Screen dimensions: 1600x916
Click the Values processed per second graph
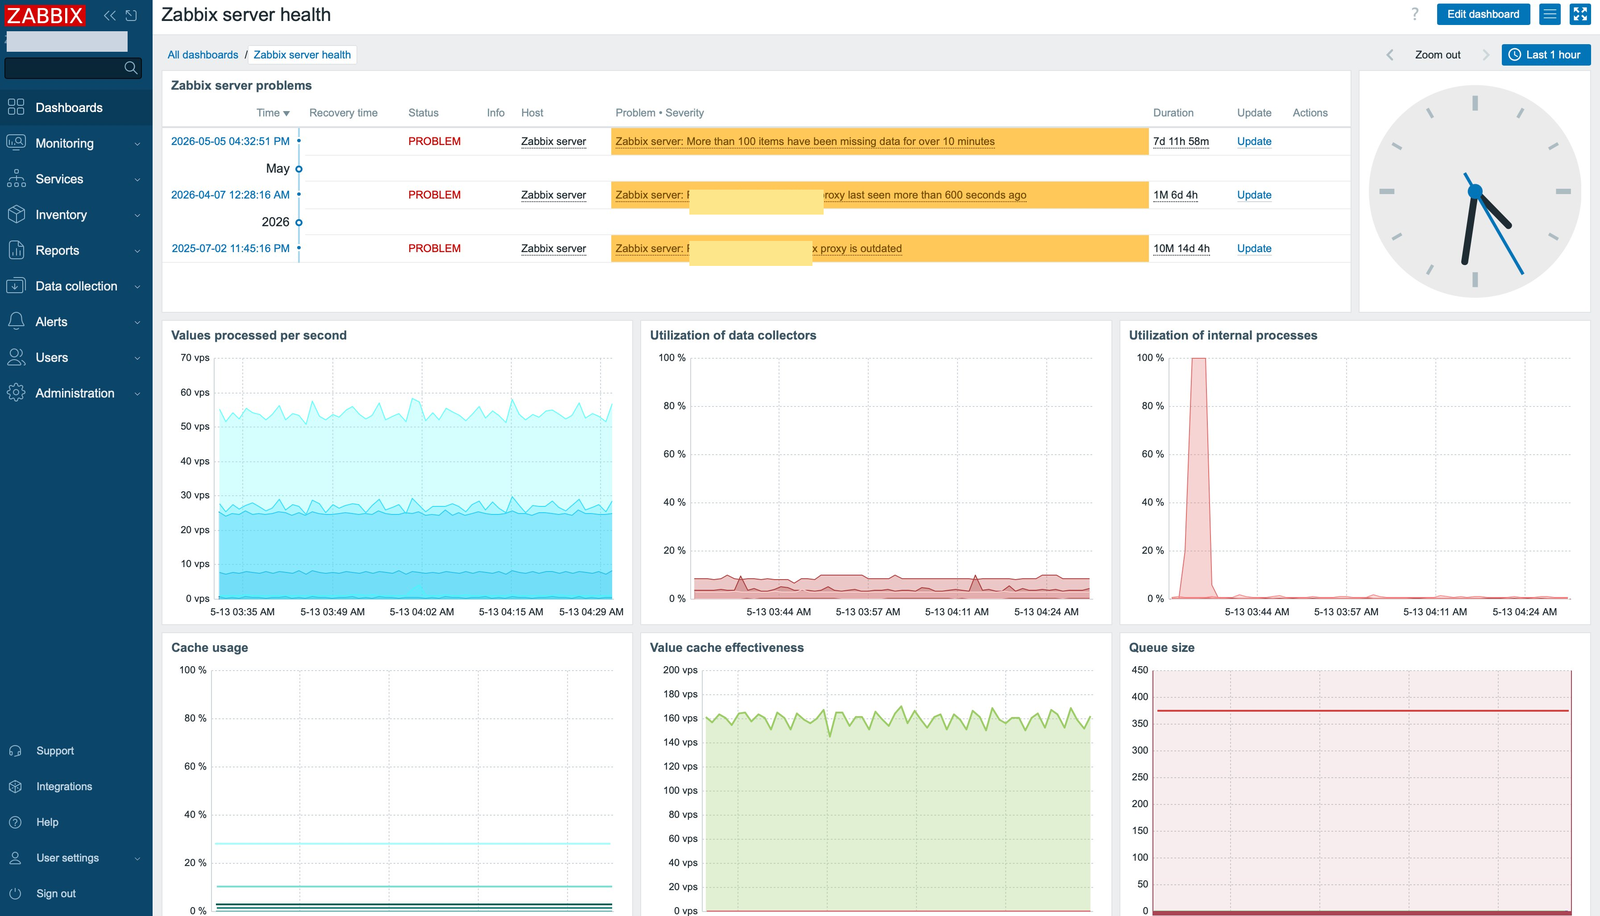tap(414, 478)
